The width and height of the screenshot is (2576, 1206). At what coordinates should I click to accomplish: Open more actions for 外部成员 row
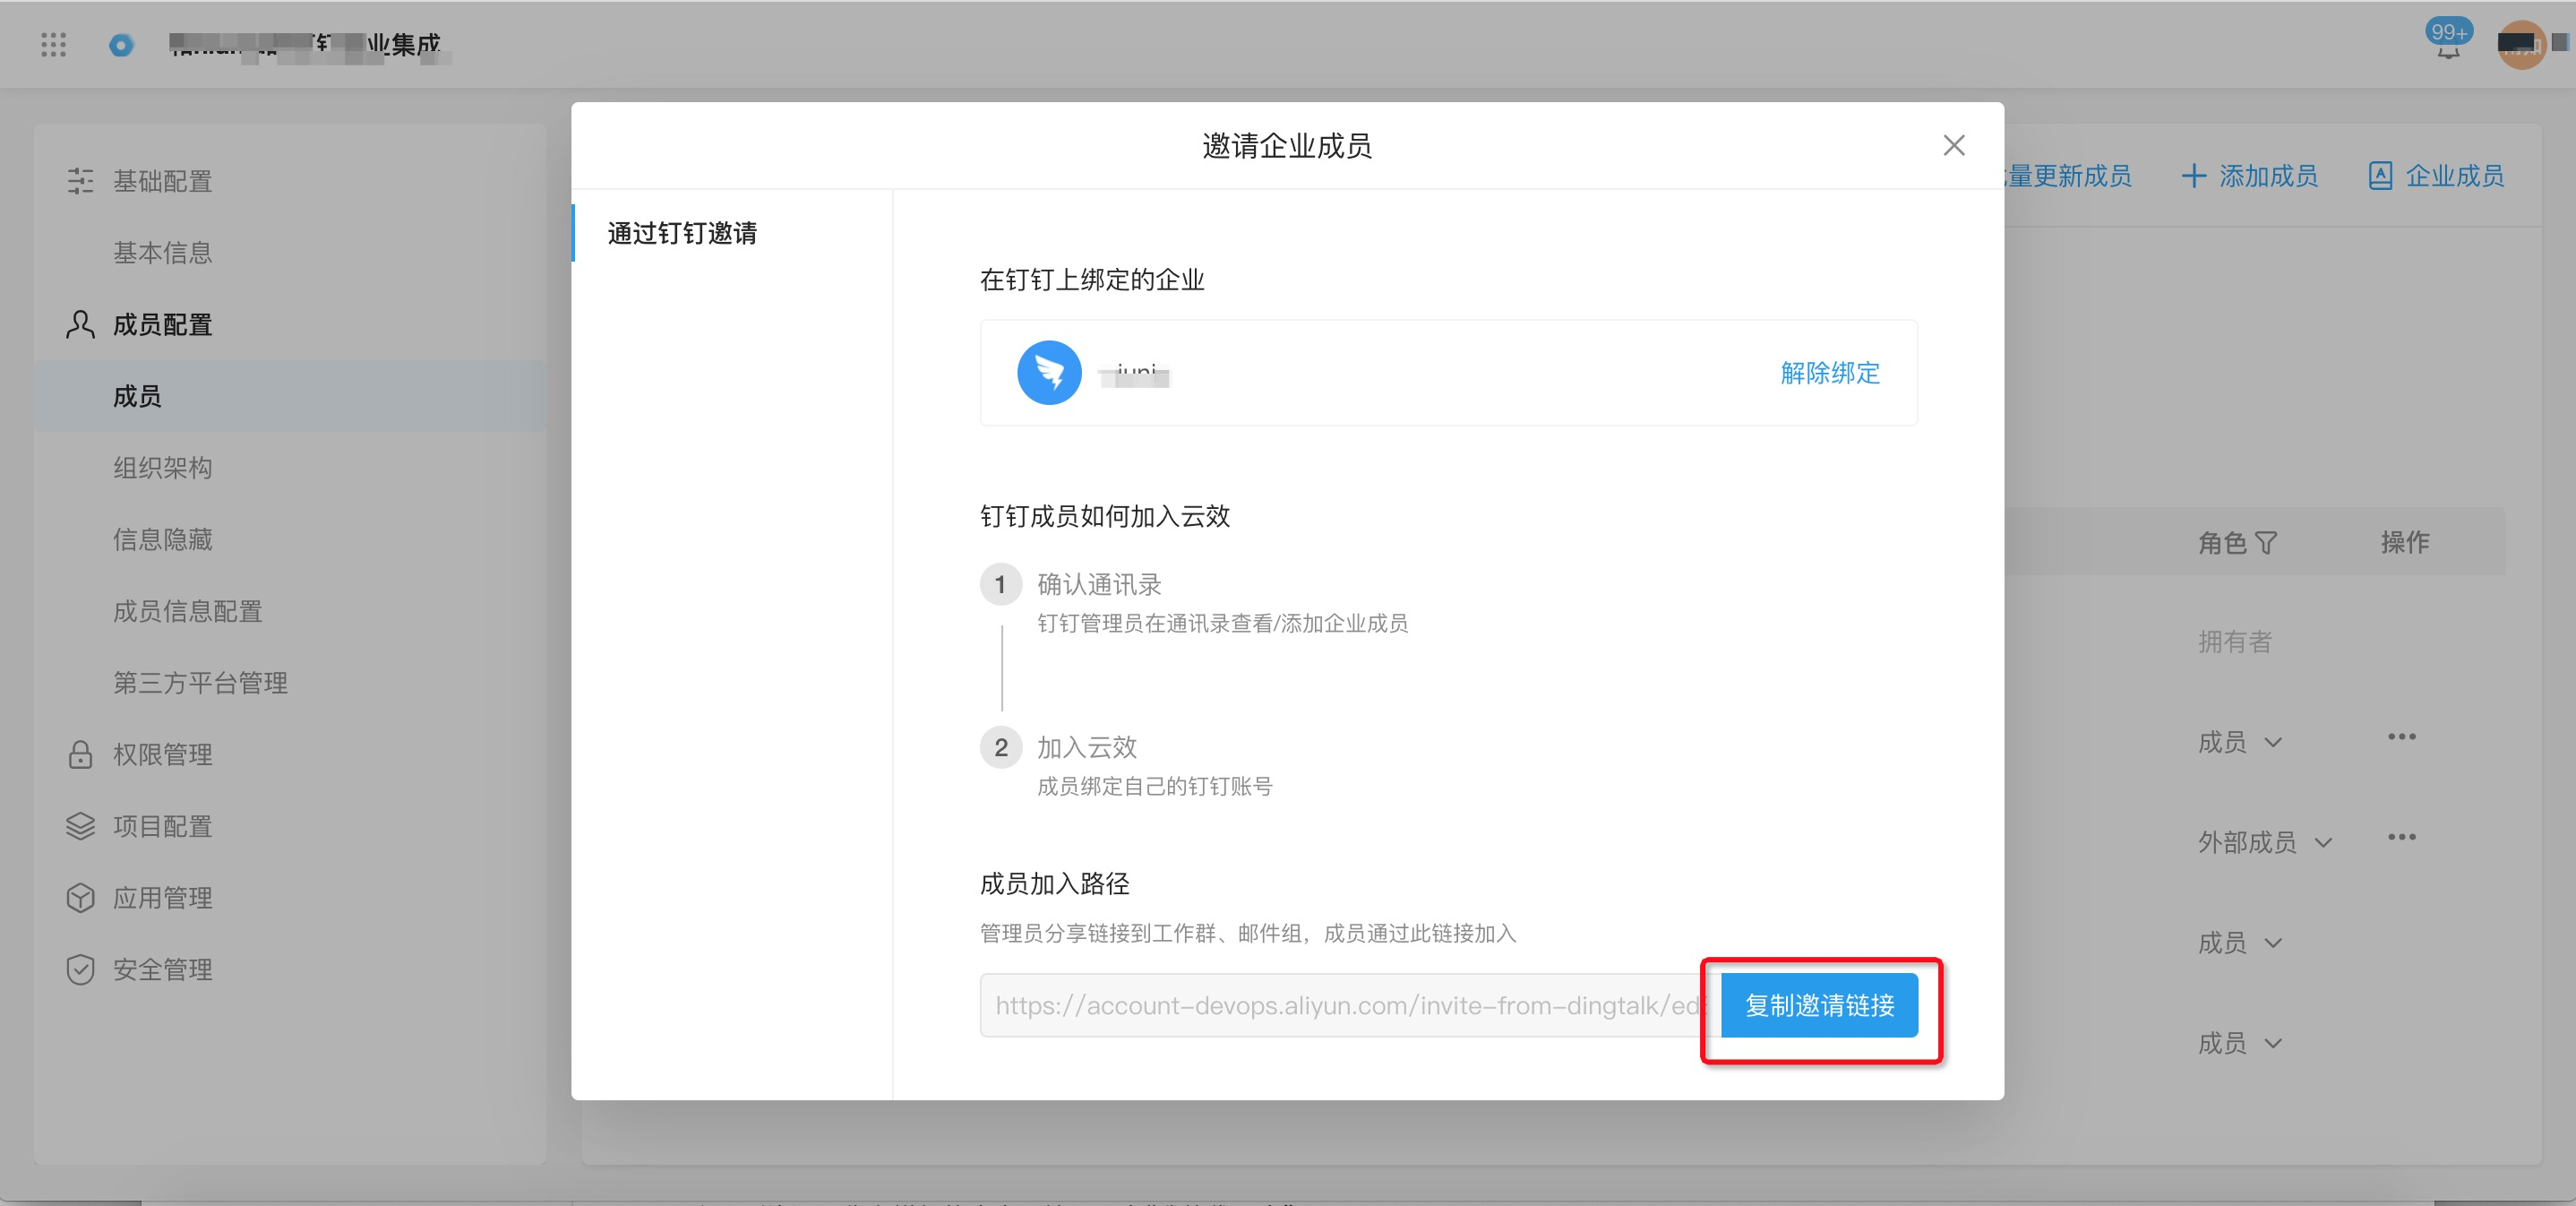tap(2401, 837)
